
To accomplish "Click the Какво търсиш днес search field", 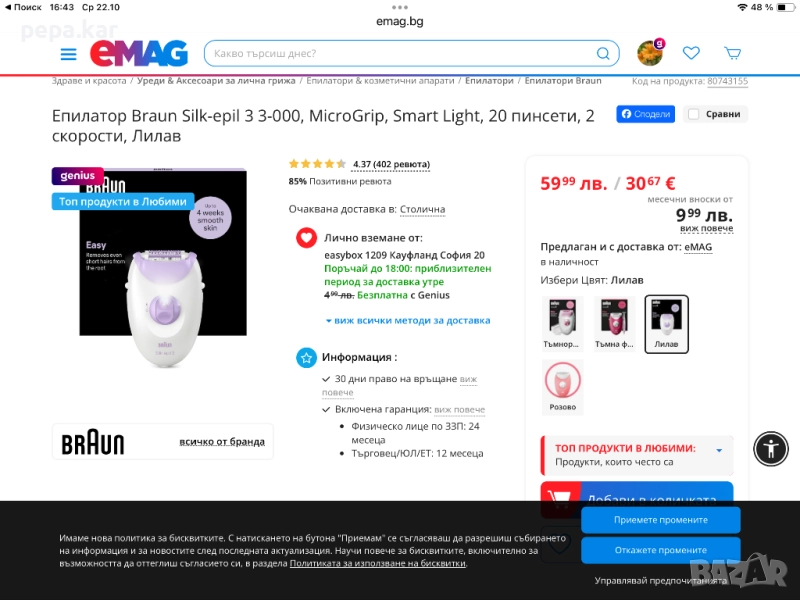I will click(x=403, y=54).
